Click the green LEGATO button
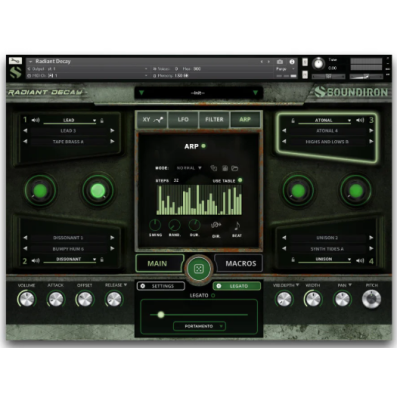Screen dimensions: 397x397 click(237, 286)
